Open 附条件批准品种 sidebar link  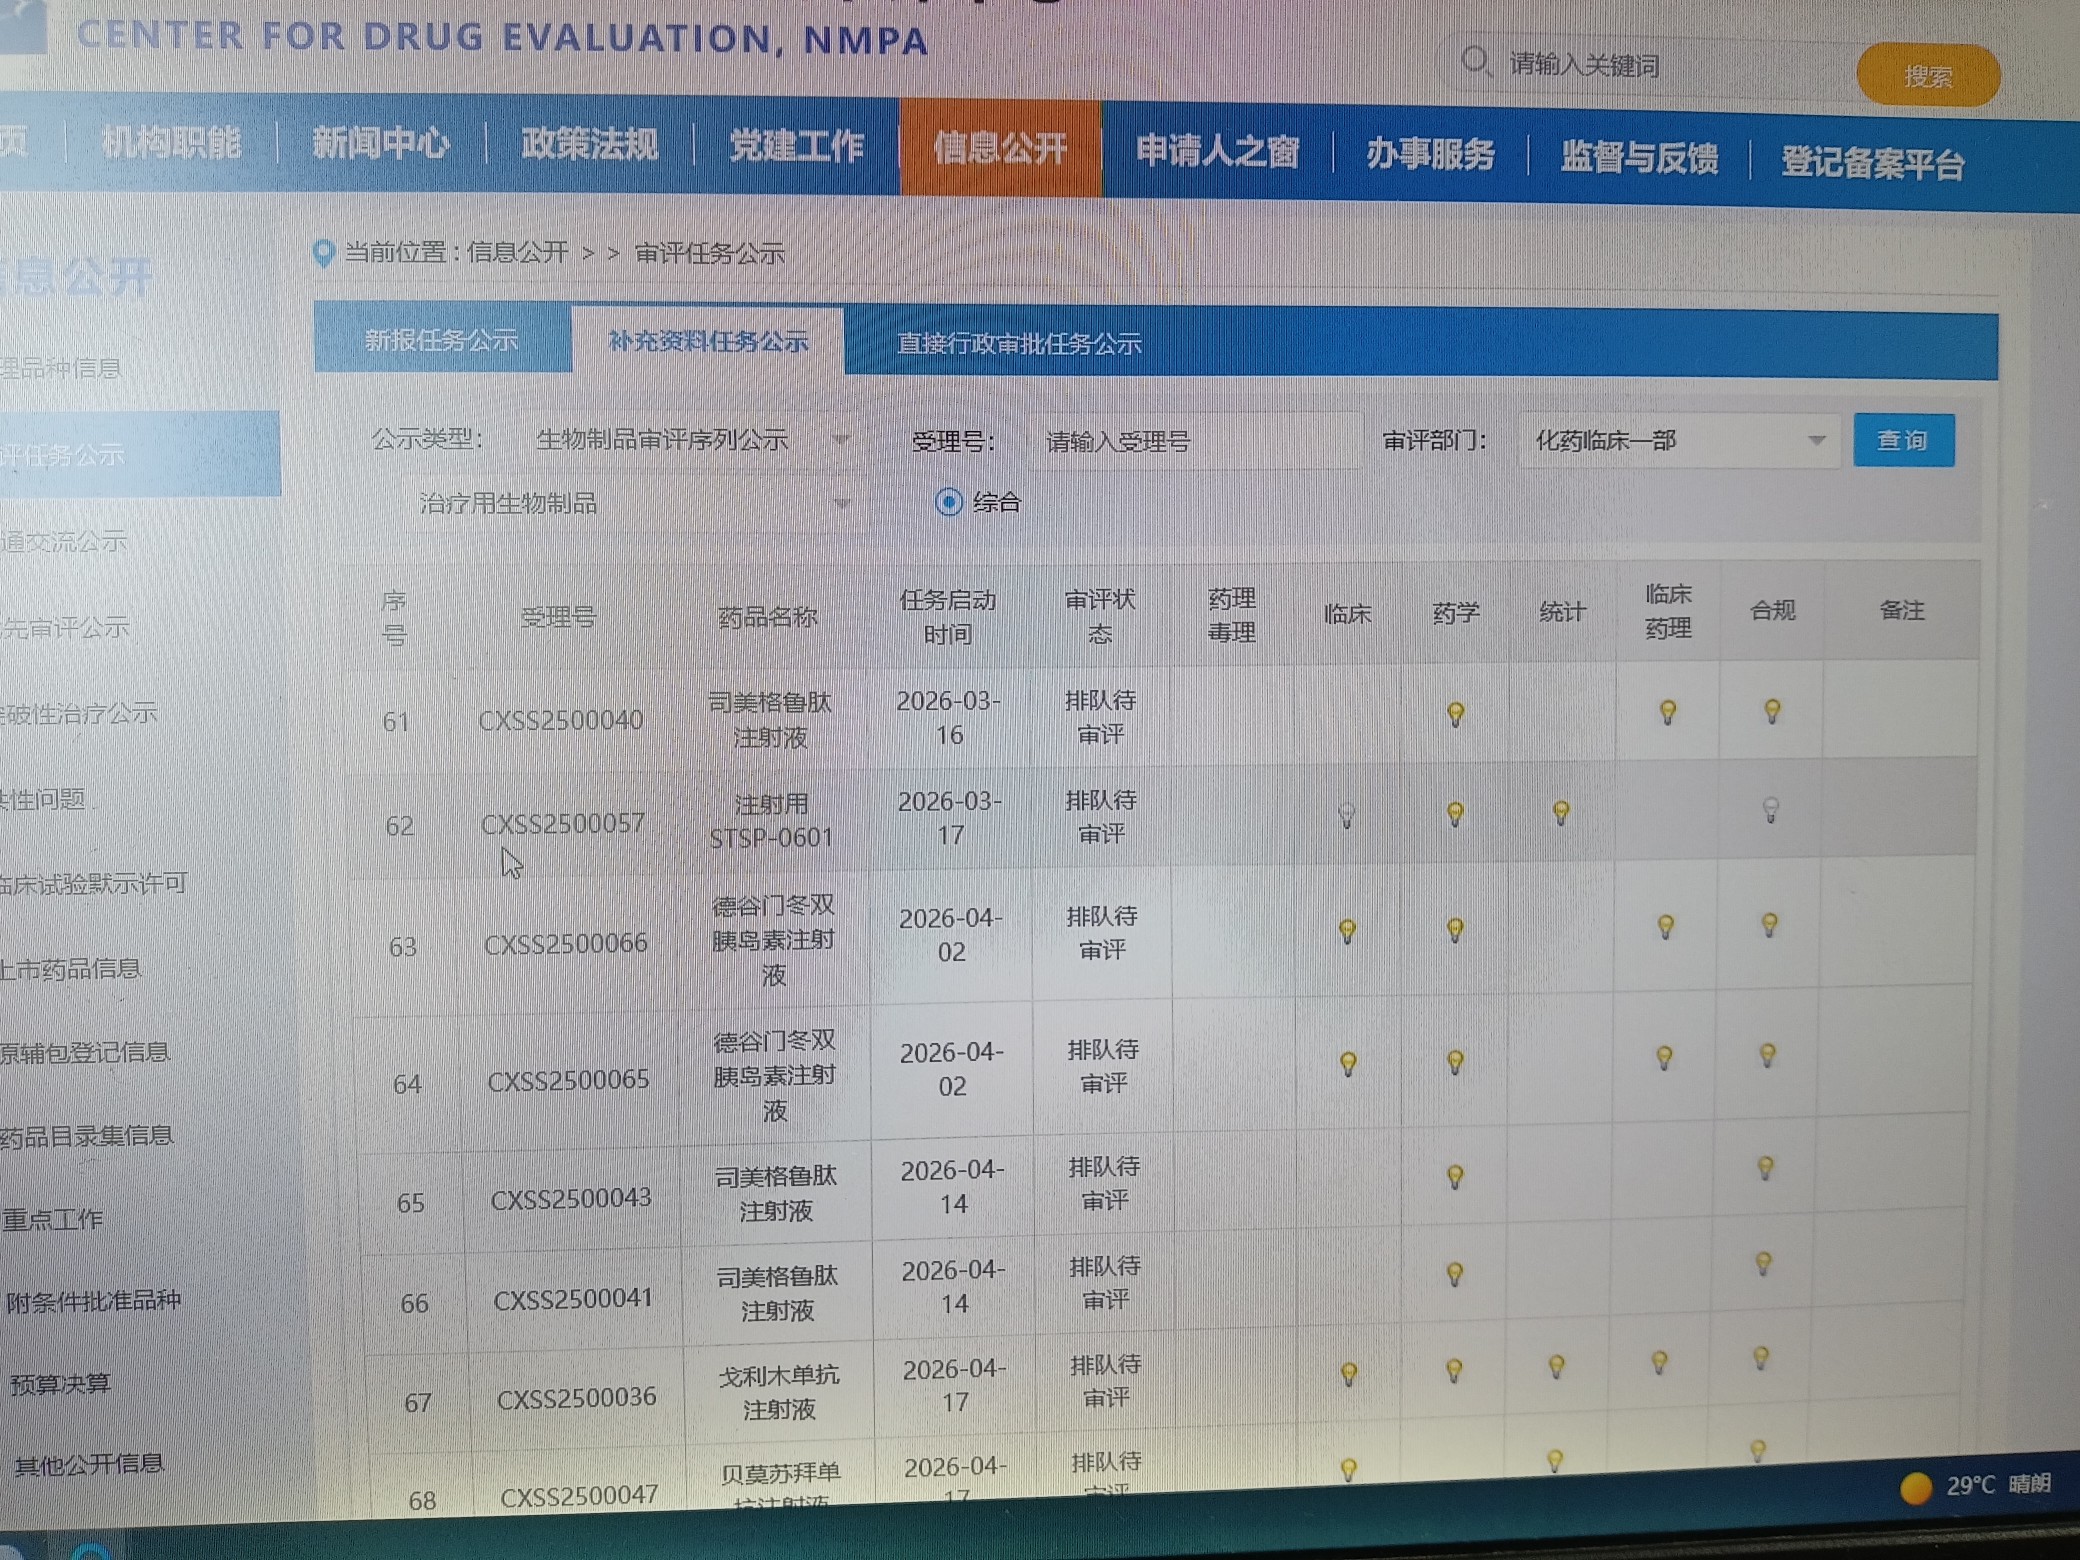point(93,1301)
